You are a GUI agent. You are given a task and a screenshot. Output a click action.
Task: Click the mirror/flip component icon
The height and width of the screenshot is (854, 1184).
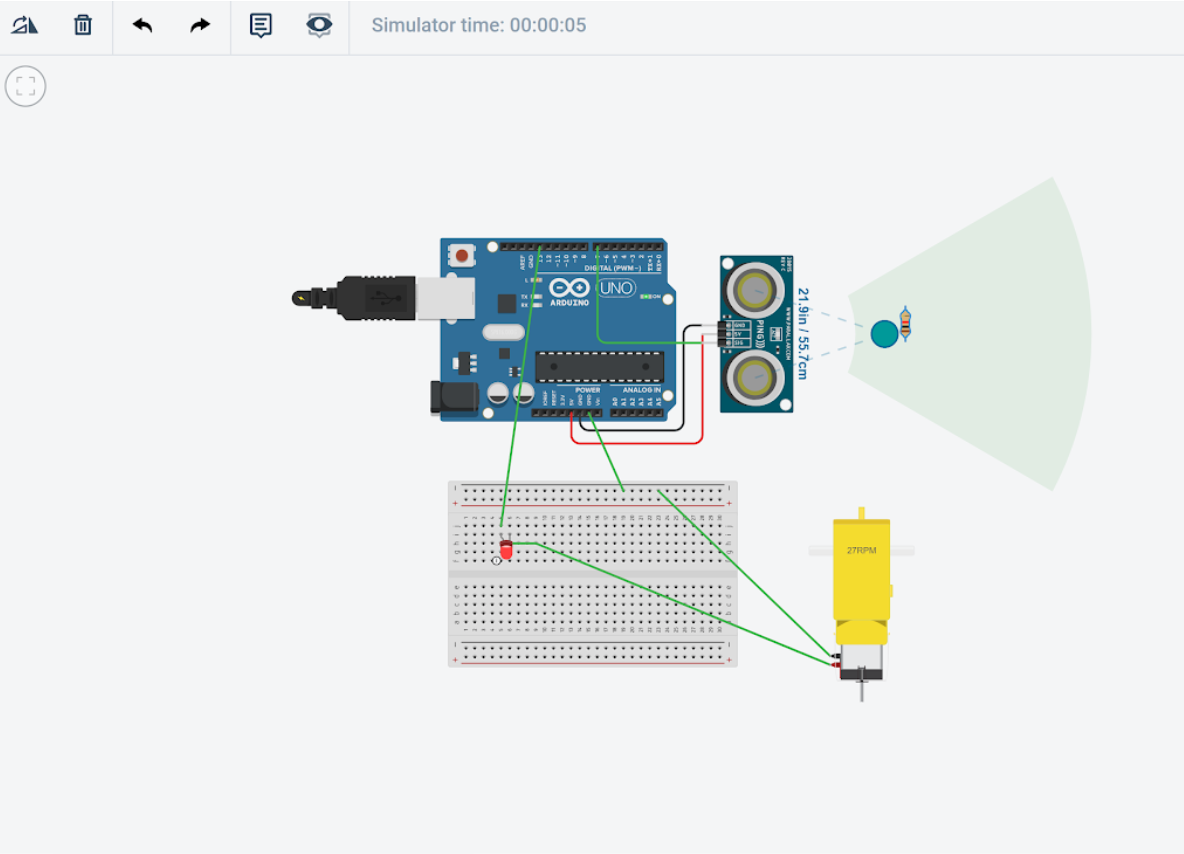point(24,25)
